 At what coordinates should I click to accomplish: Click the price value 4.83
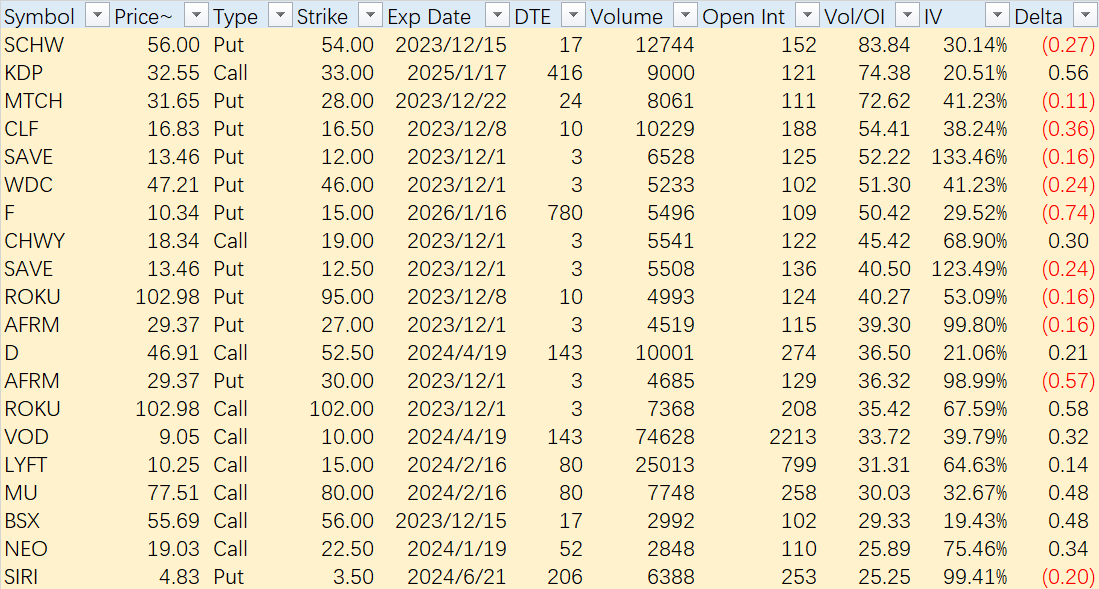pos(179,577)
